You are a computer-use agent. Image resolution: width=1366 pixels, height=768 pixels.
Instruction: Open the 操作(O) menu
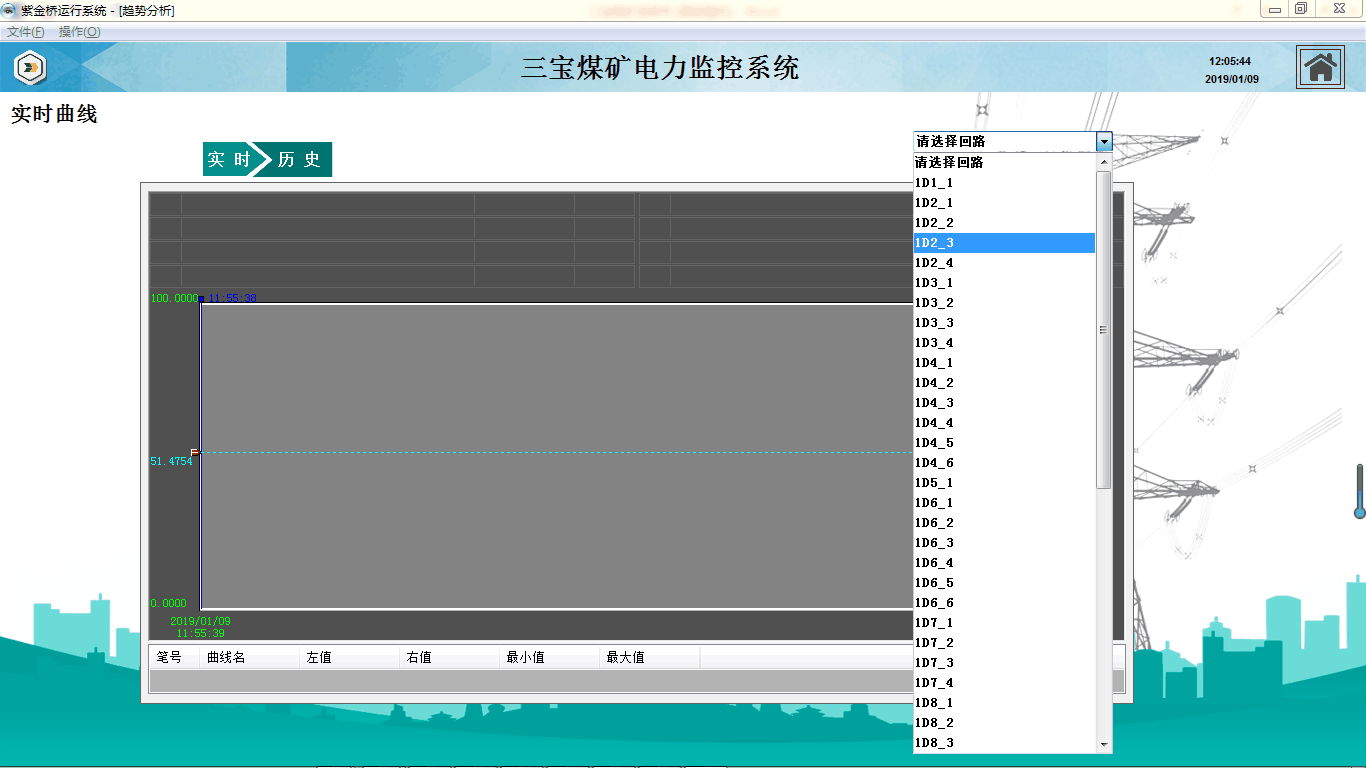click(79, 32)
